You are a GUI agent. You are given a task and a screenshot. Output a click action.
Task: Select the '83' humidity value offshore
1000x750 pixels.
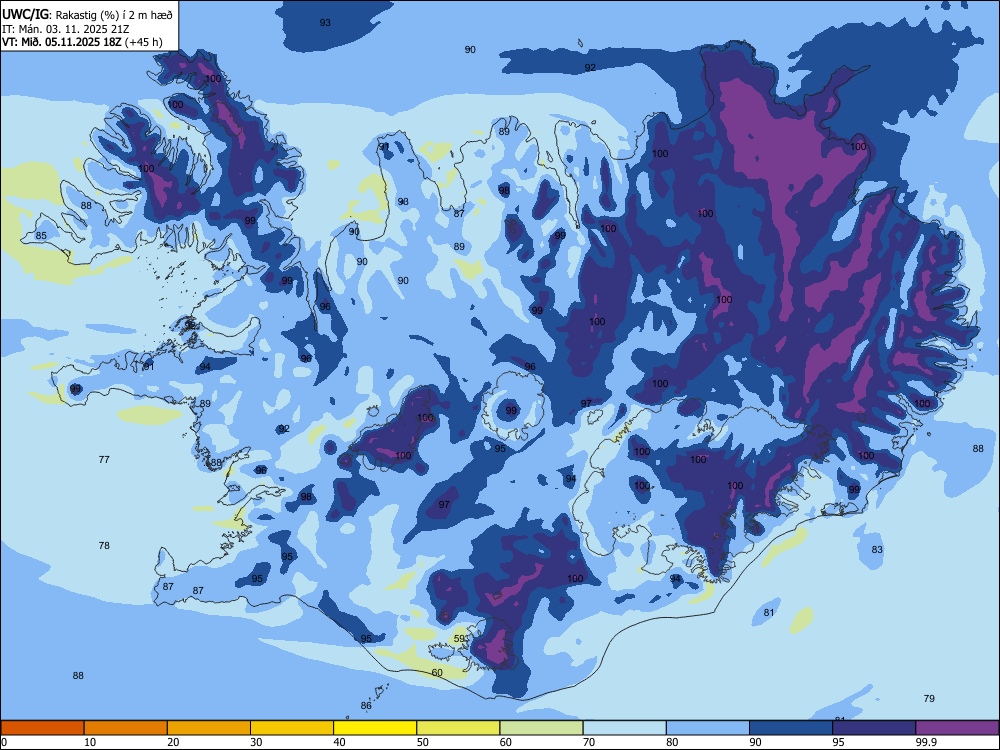tap(878, 549)
